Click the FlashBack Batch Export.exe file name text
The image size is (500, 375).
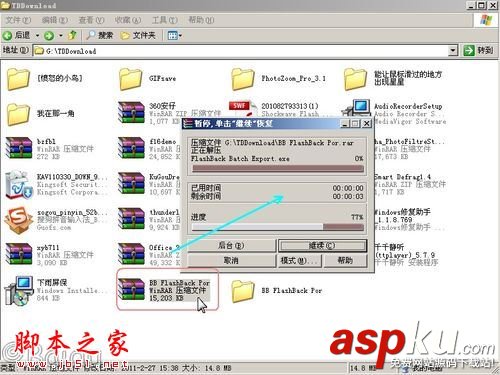click(x=240, y=159)
